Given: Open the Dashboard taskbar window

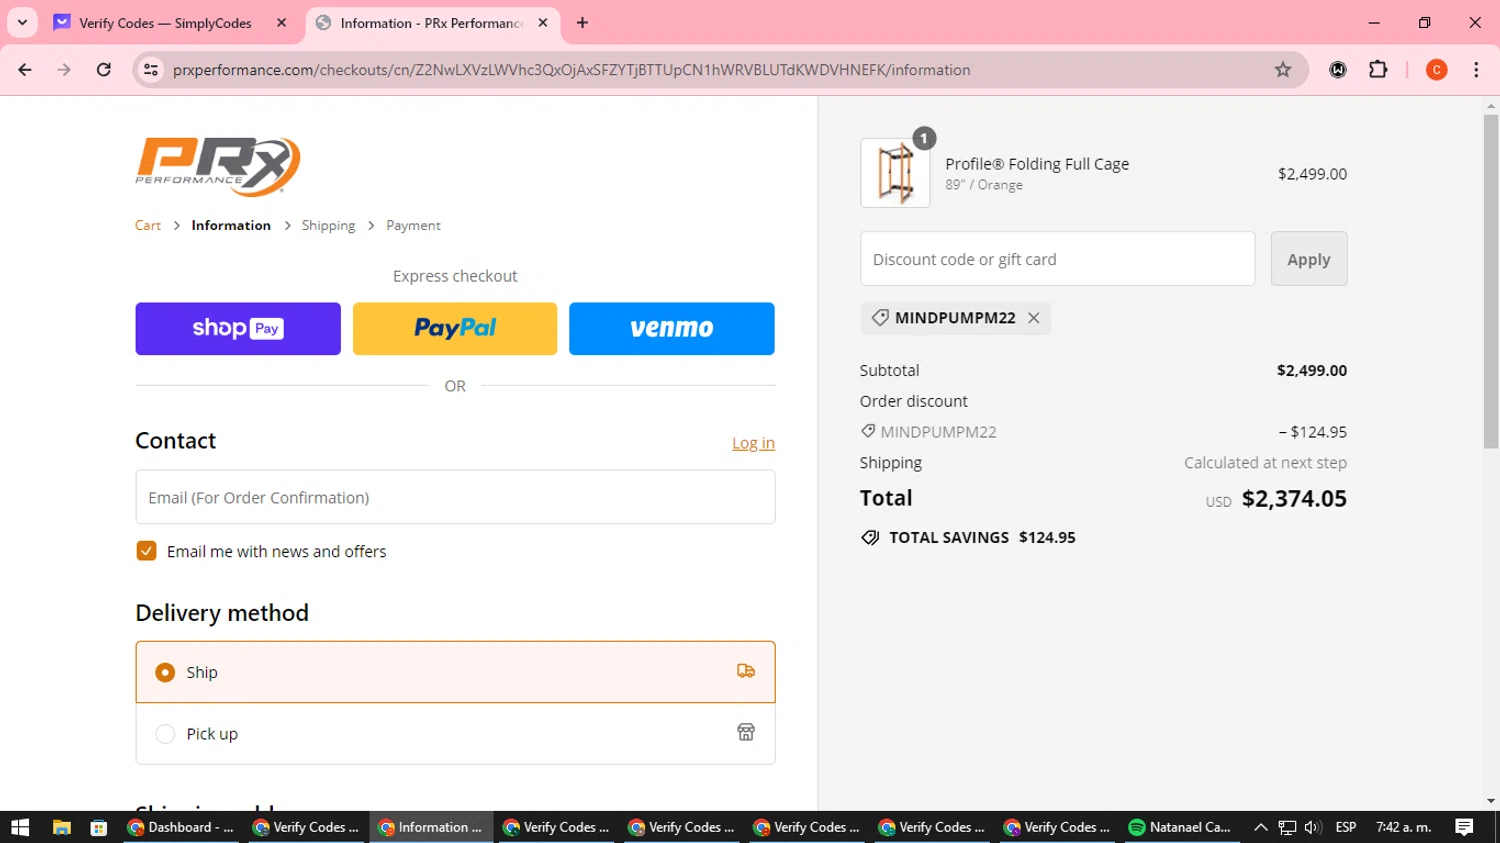Looking at the screenshot, I should tap(181, 827).
